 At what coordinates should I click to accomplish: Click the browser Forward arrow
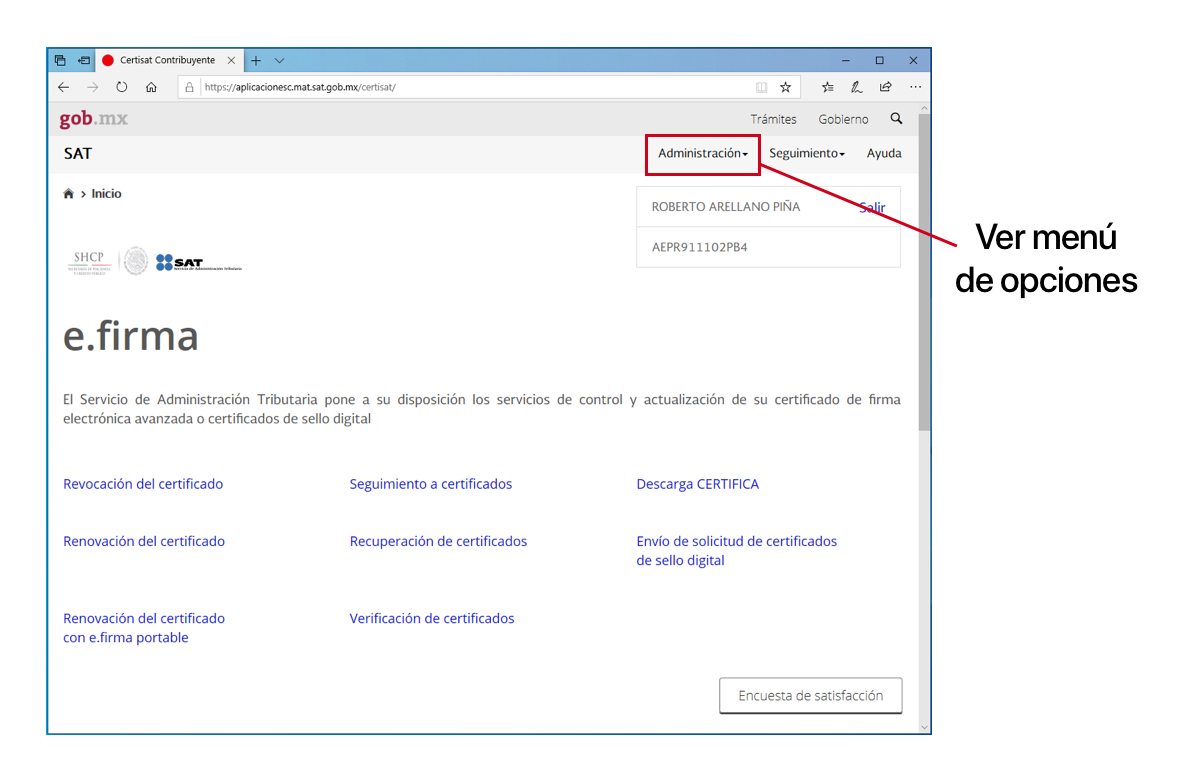click(92, 88)
